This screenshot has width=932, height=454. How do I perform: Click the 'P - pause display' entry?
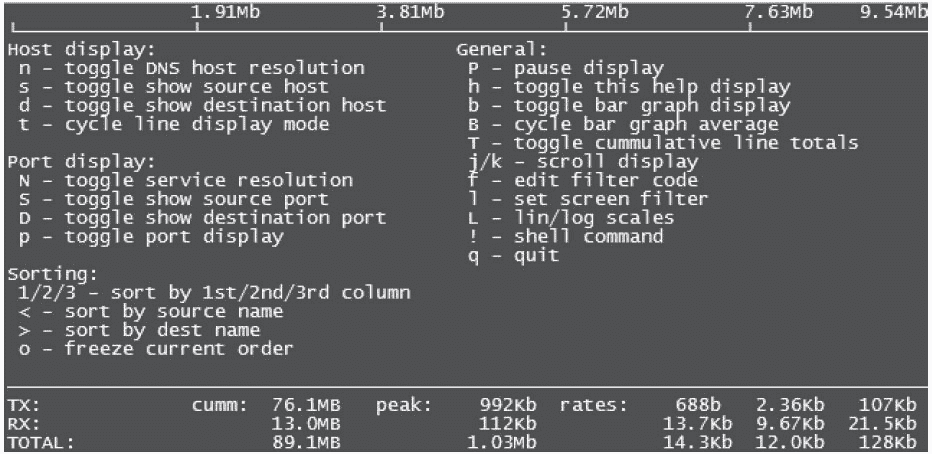point(565,68)
